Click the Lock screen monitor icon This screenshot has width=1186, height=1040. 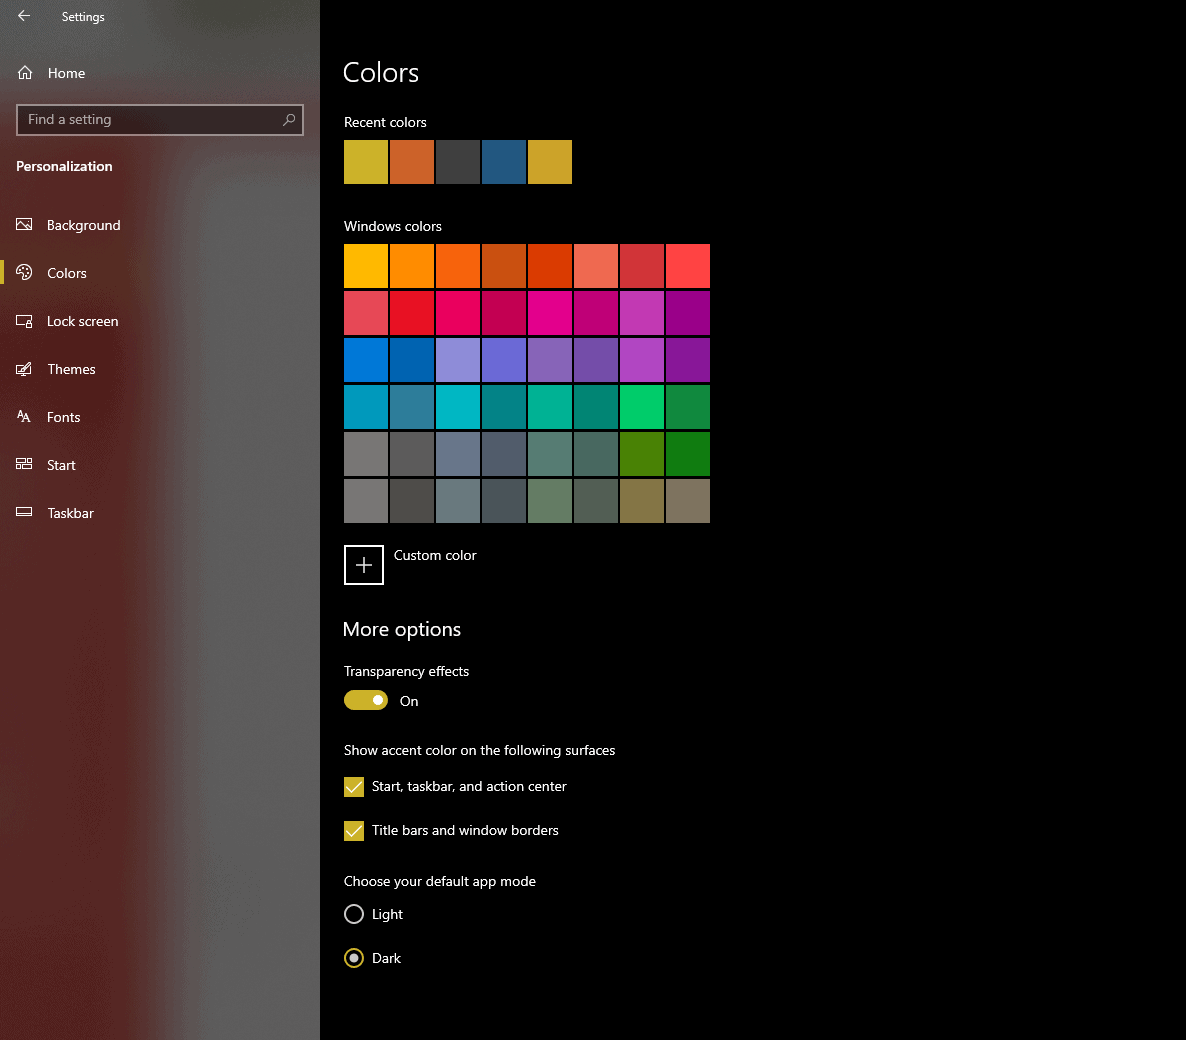[x=24, y=321]
